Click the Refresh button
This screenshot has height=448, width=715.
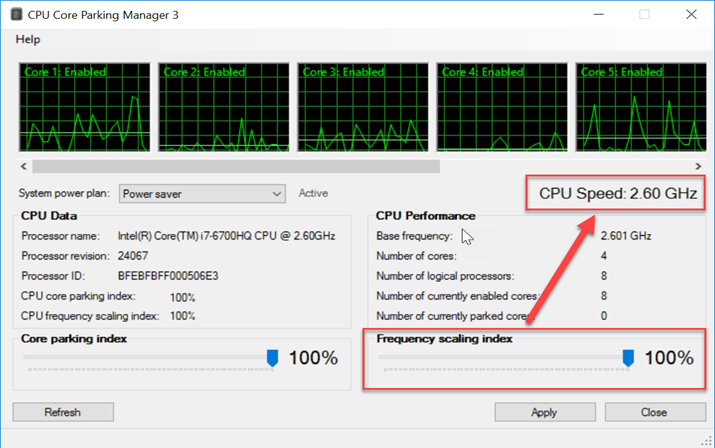63,412
